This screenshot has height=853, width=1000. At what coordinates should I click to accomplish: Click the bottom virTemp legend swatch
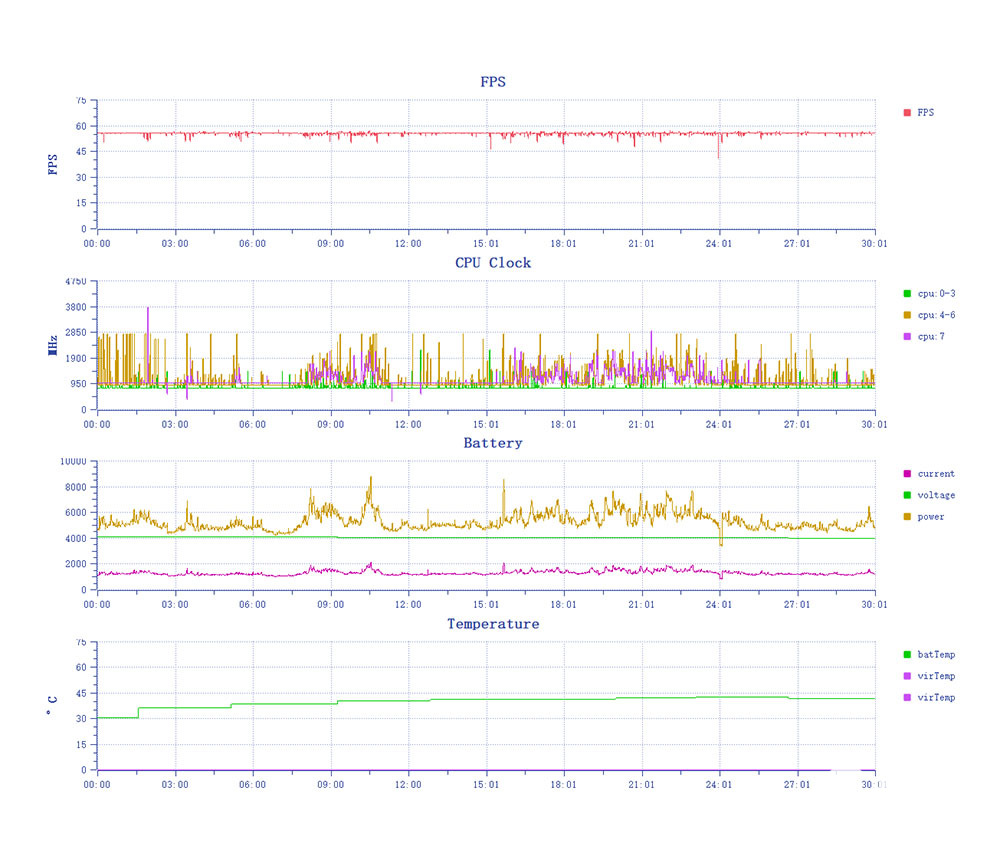click(x=907, y=698)
